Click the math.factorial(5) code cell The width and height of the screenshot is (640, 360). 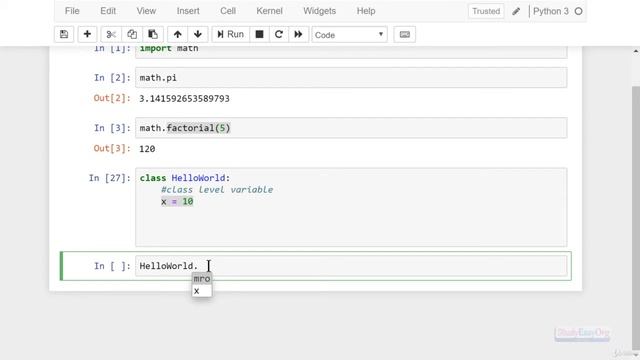[x=351, y=128]
